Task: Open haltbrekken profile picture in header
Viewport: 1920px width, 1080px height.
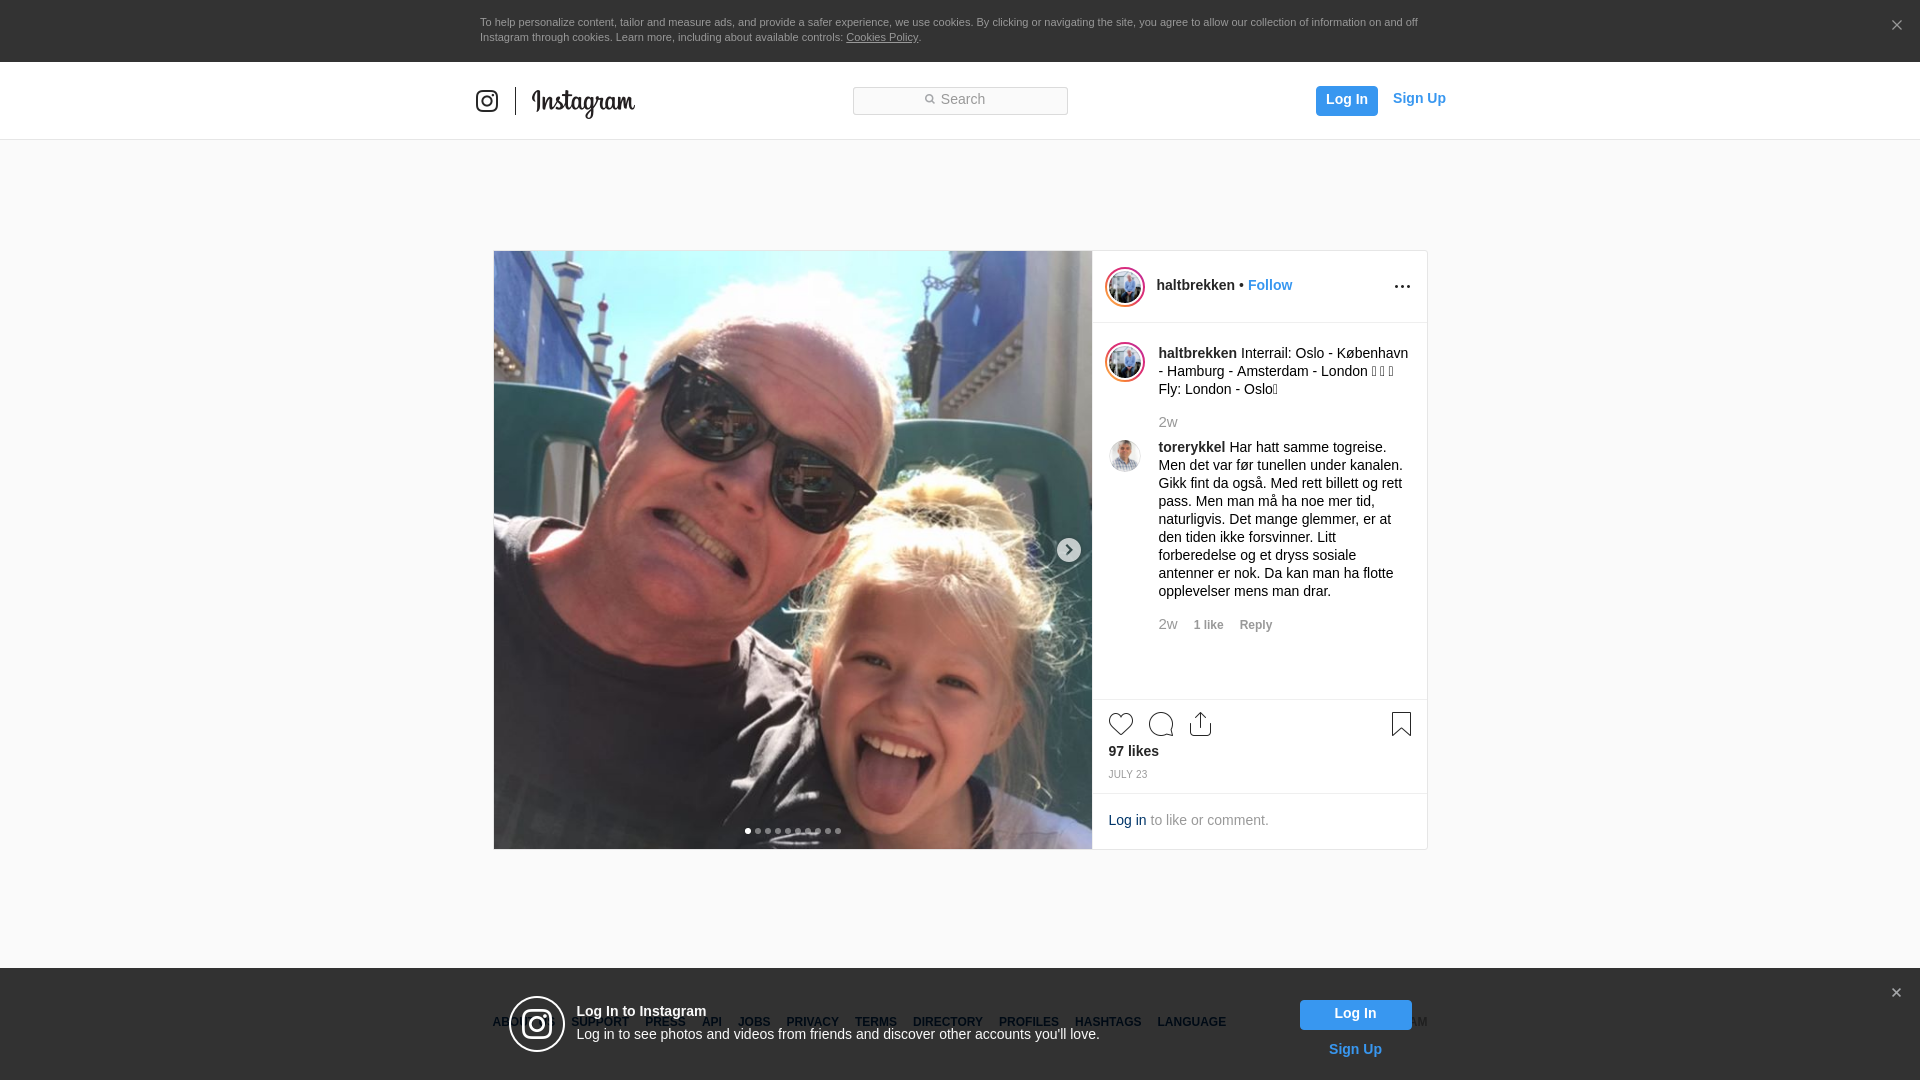Action: [1125, 287]
